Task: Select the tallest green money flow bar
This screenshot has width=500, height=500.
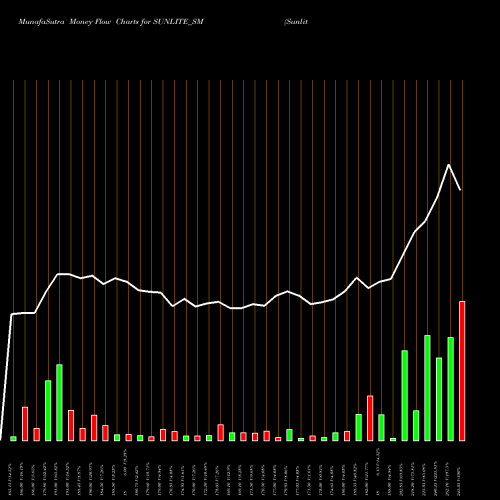Action: (x=427, y=388)
